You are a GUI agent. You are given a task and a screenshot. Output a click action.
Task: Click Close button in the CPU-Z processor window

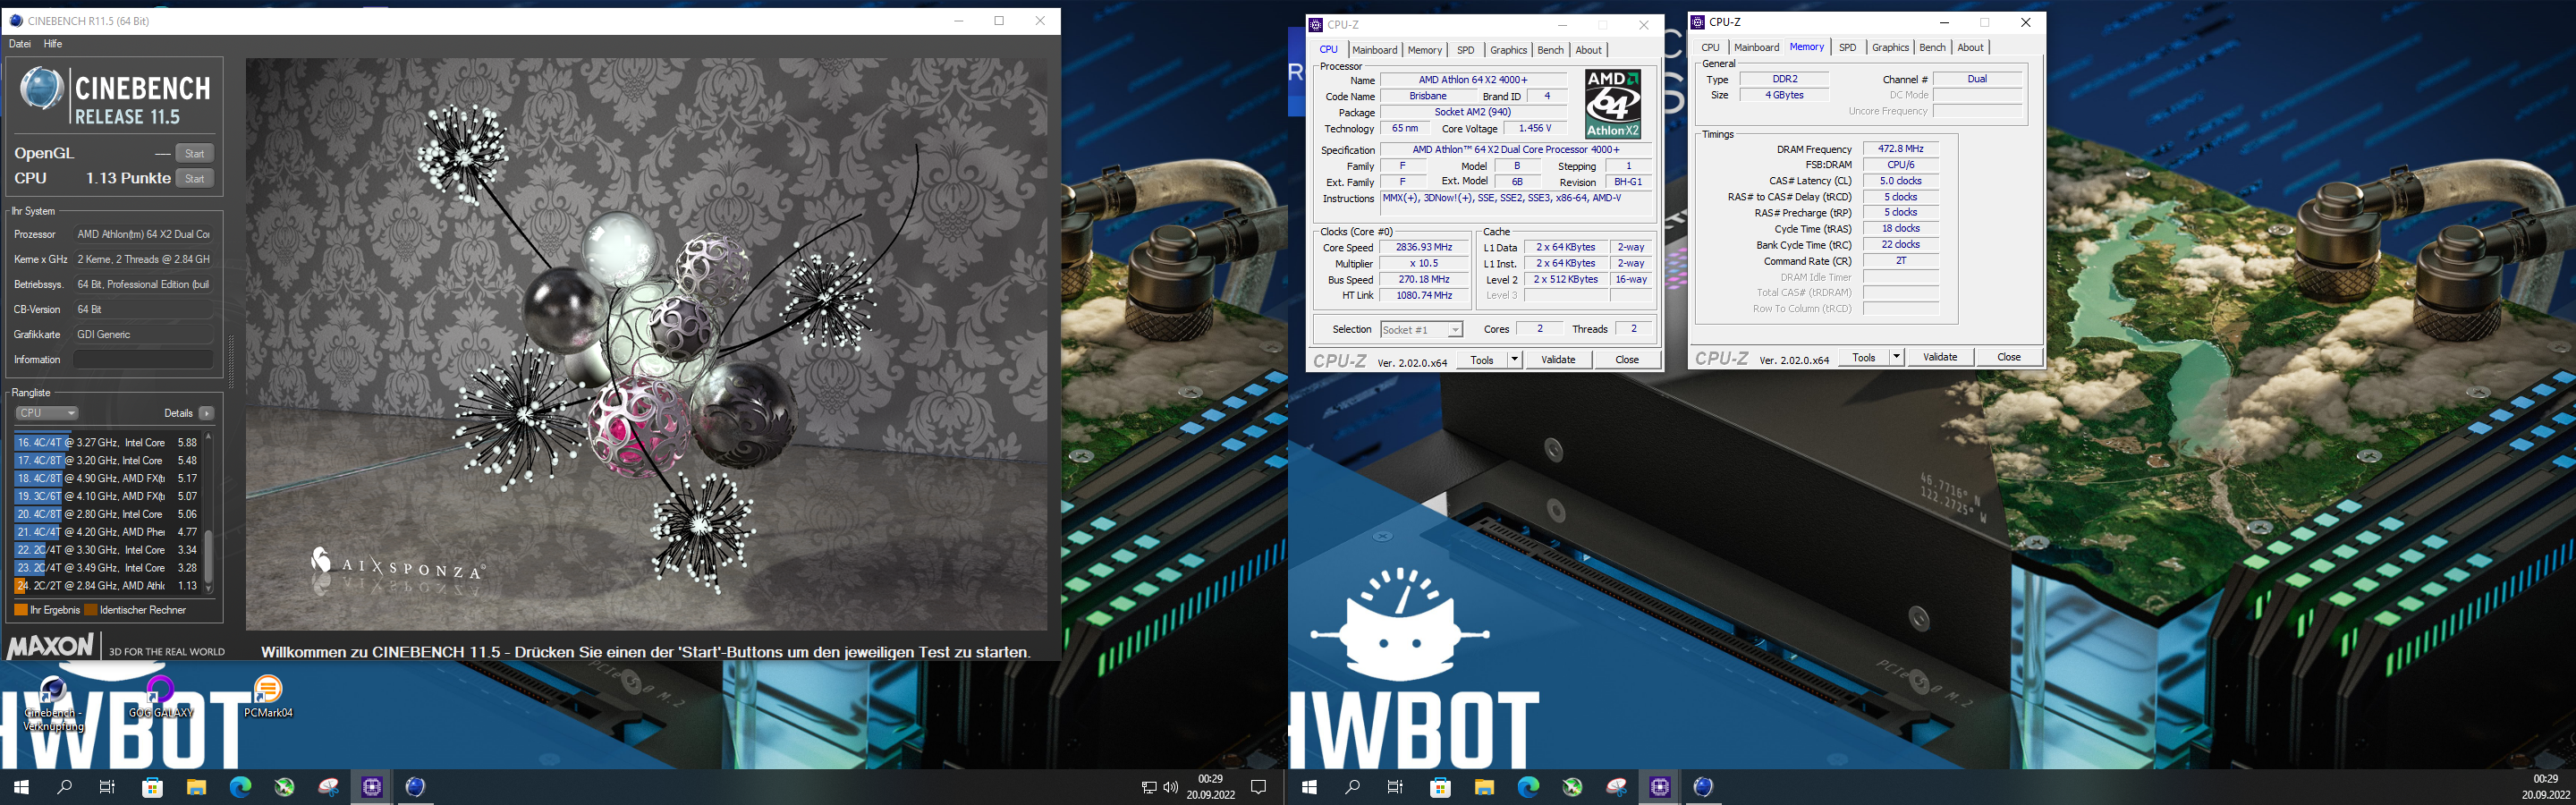coord(1627,359)
